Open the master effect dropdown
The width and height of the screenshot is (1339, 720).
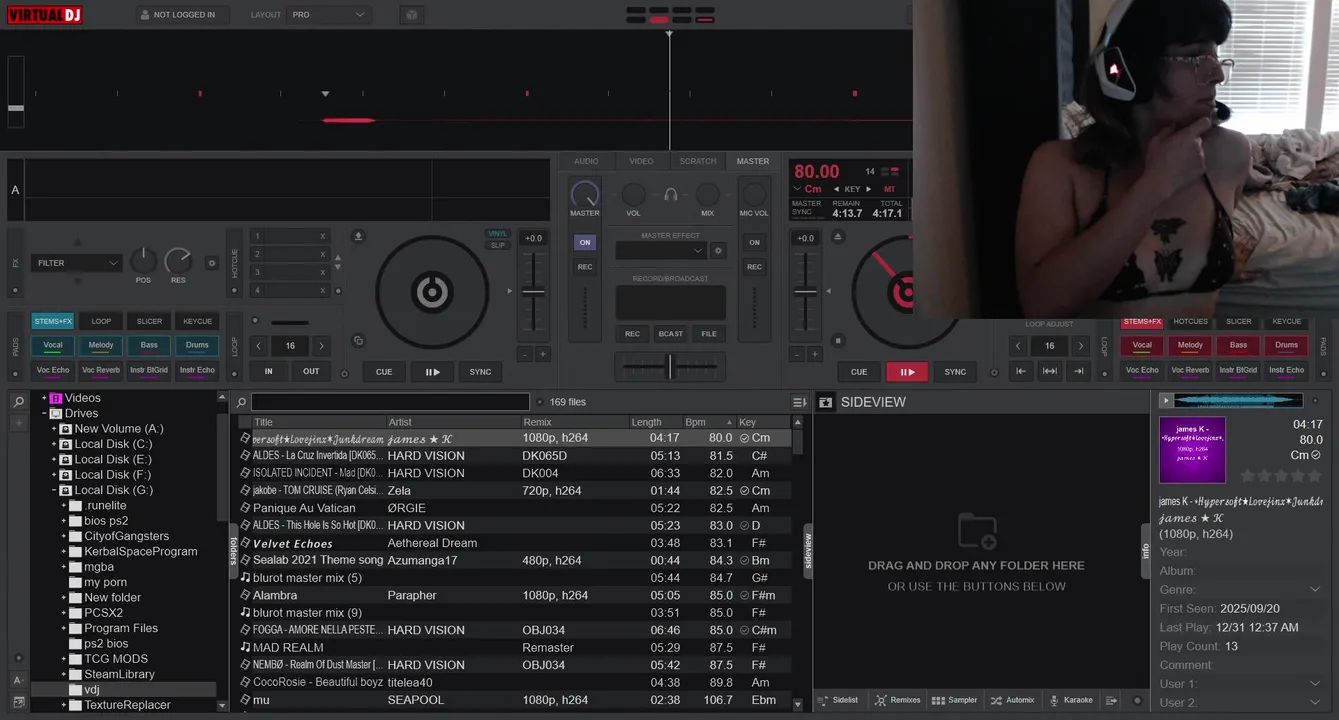tap(661, 251)
